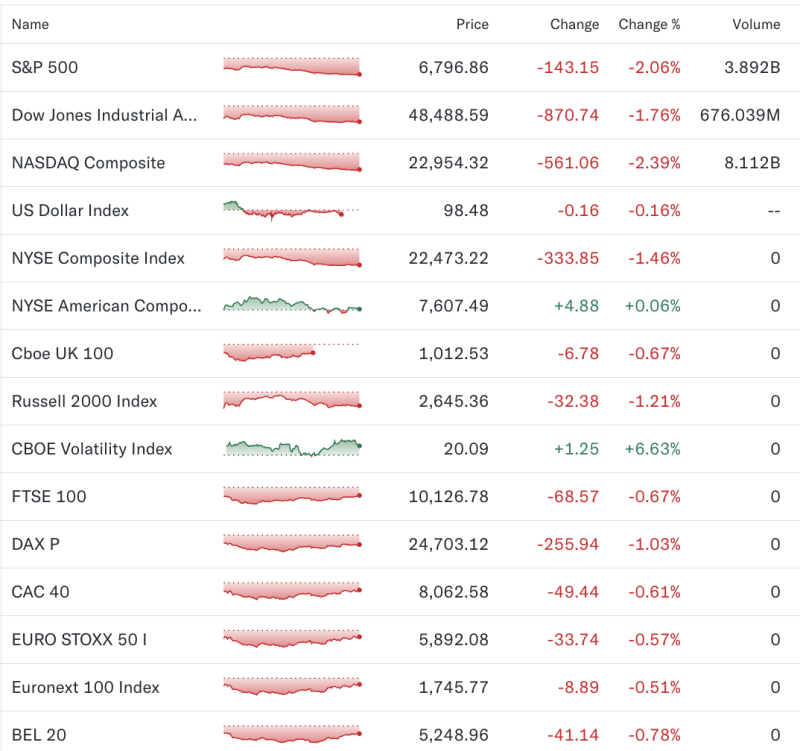Sort by the Change column

[x=574, y=24]
